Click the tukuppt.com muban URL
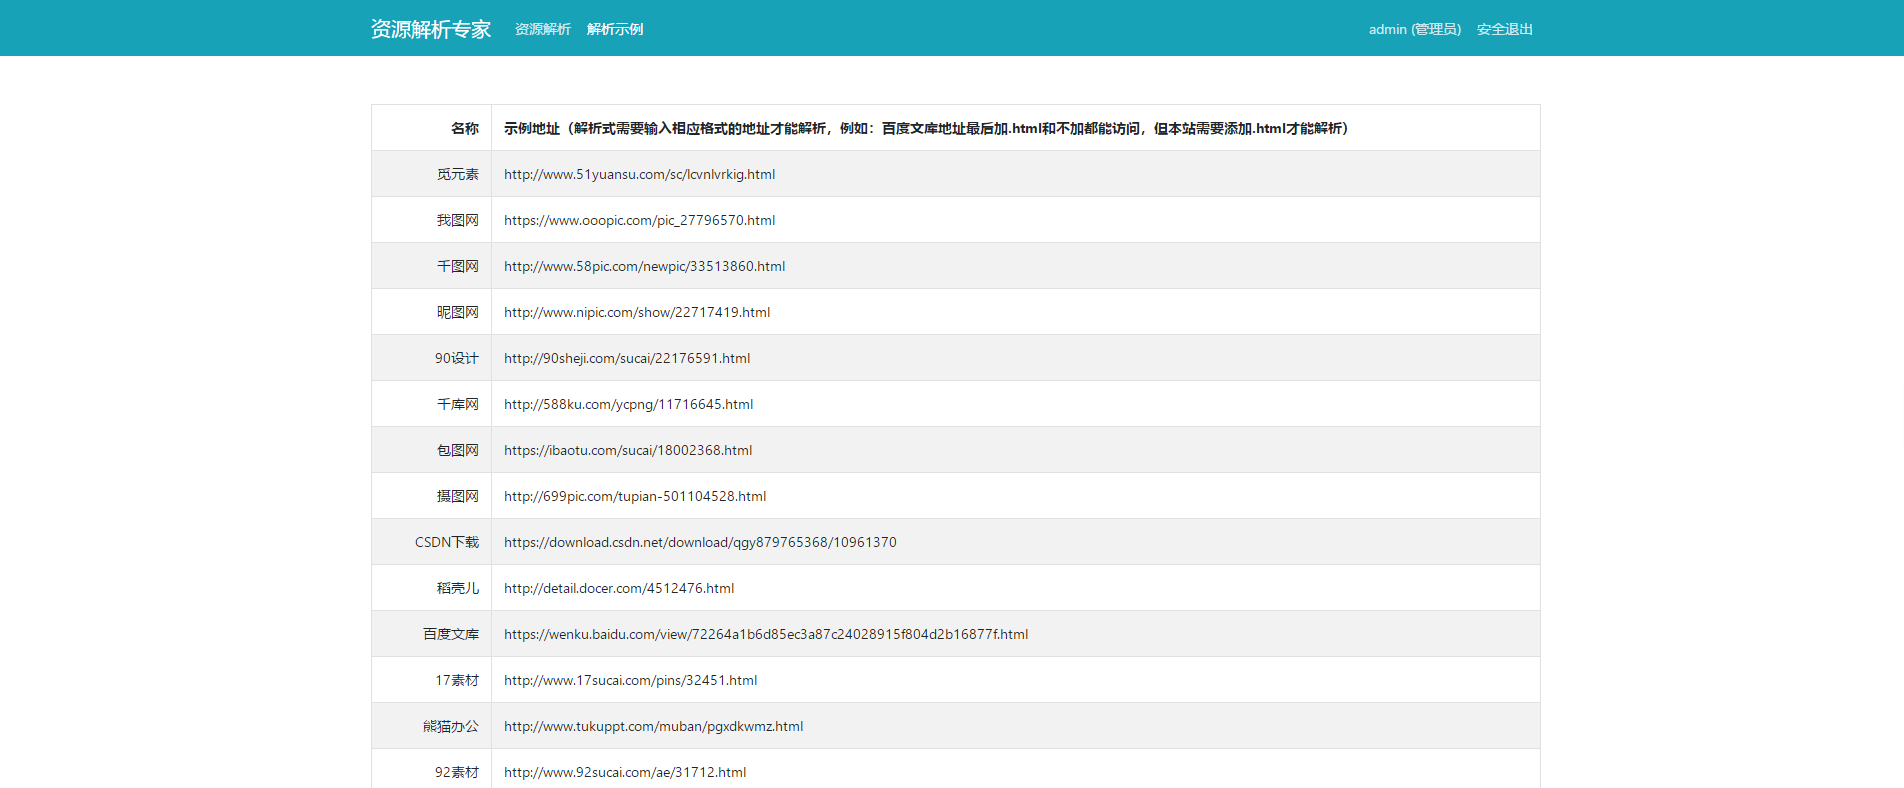This screenshot has height=788, width=1904. click(653, 726)
